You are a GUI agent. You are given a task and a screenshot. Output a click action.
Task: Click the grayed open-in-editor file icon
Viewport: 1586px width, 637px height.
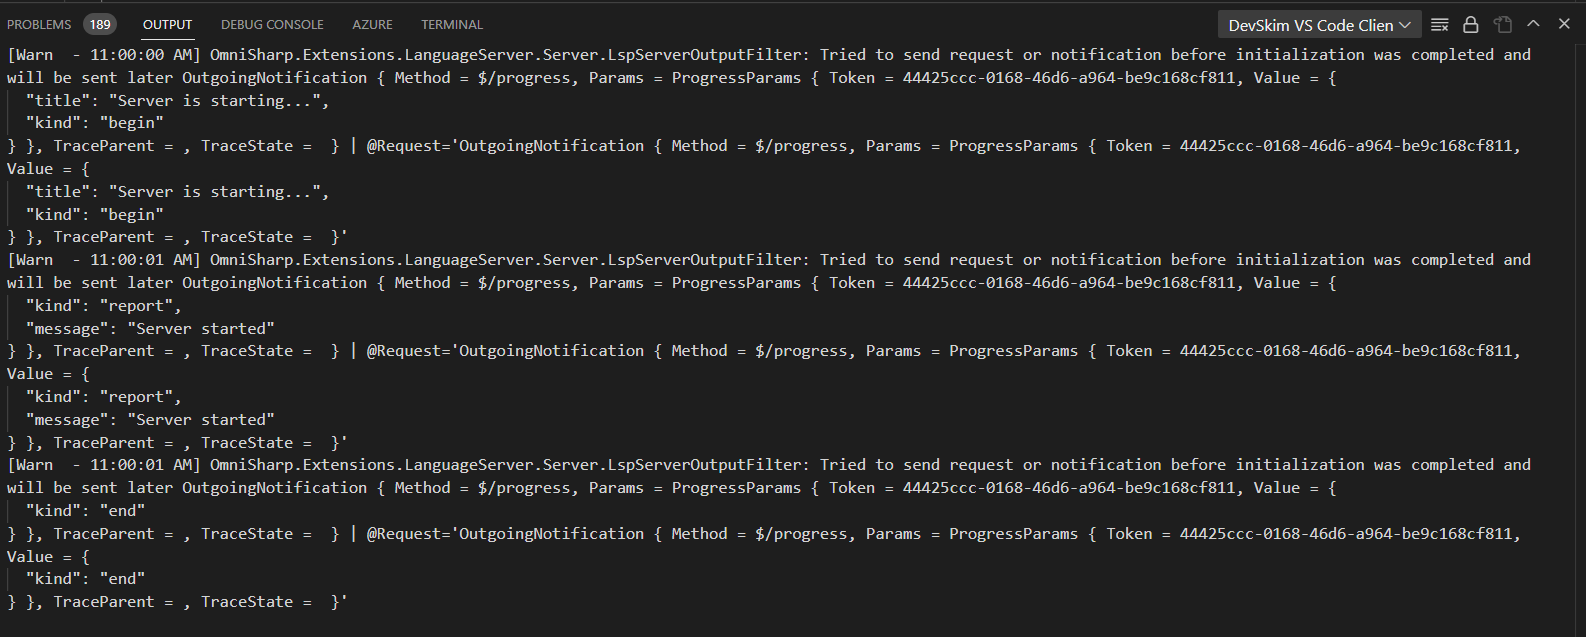point(1502,24)
